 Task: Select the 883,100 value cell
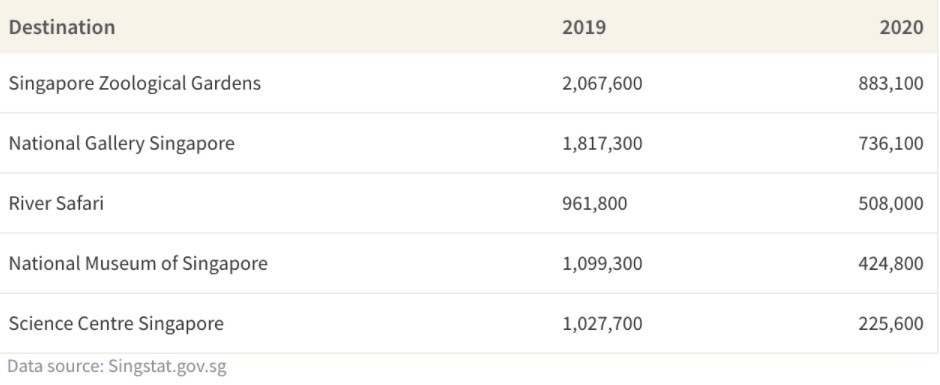891,83
